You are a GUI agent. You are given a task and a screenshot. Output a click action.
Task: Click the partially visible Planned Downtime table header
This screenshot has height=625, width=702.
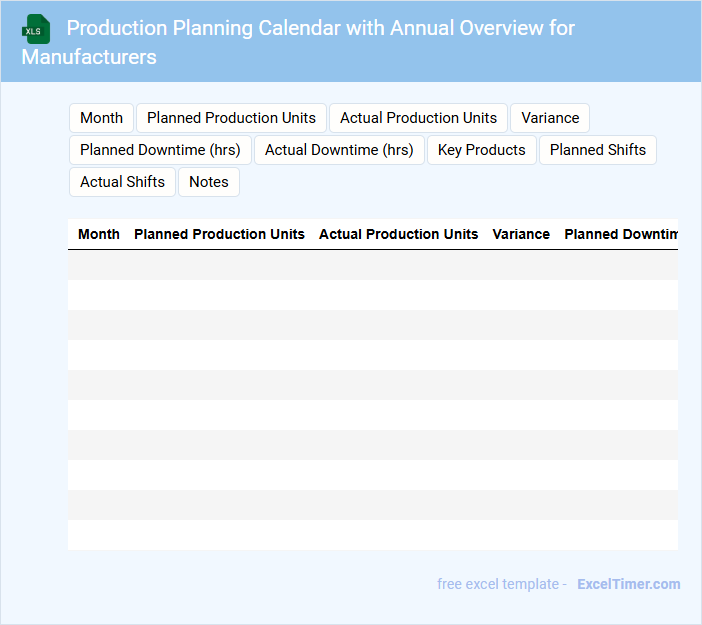[620, 234]
